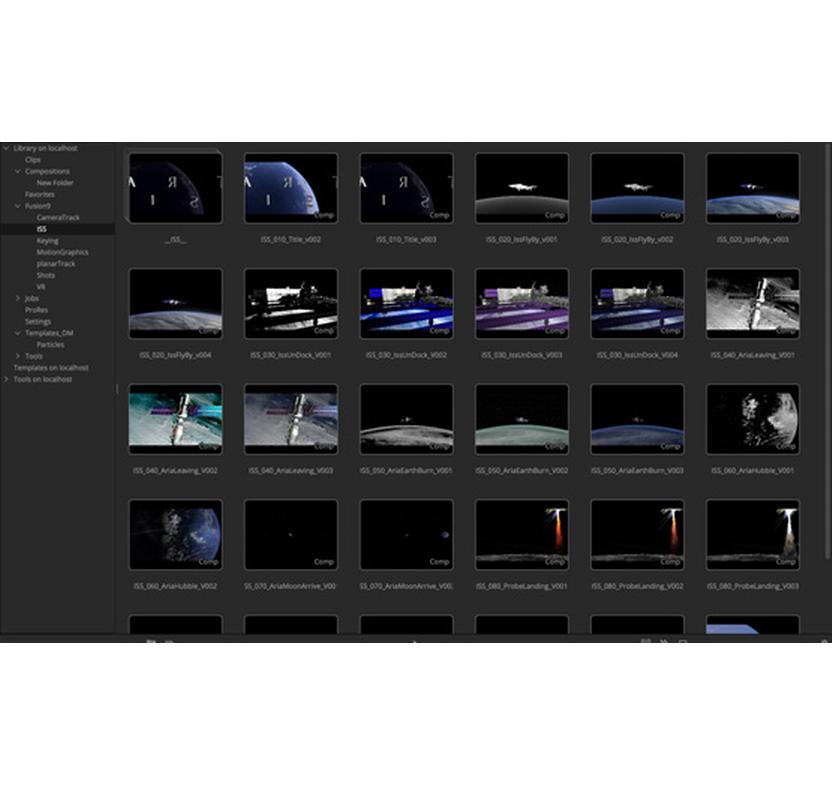Select the VR folder
The height and width of the screenshot is (785, 832).
41,287
